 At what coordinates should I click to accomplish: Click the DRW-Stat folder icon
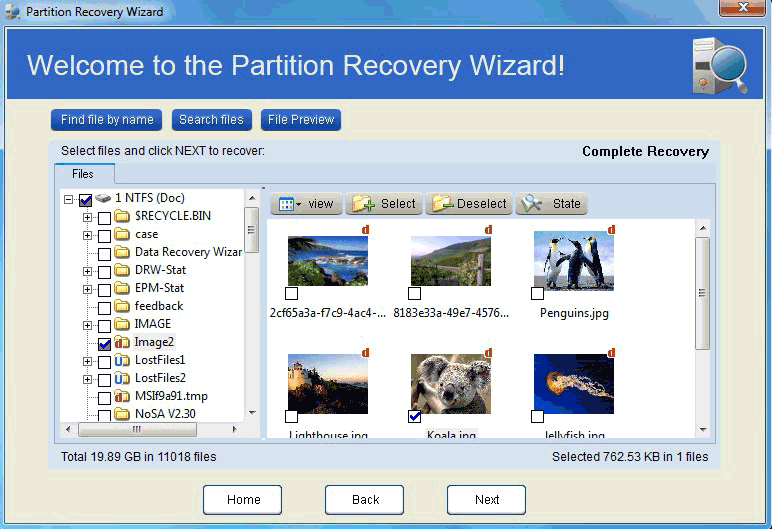click(x=122, y=270)
